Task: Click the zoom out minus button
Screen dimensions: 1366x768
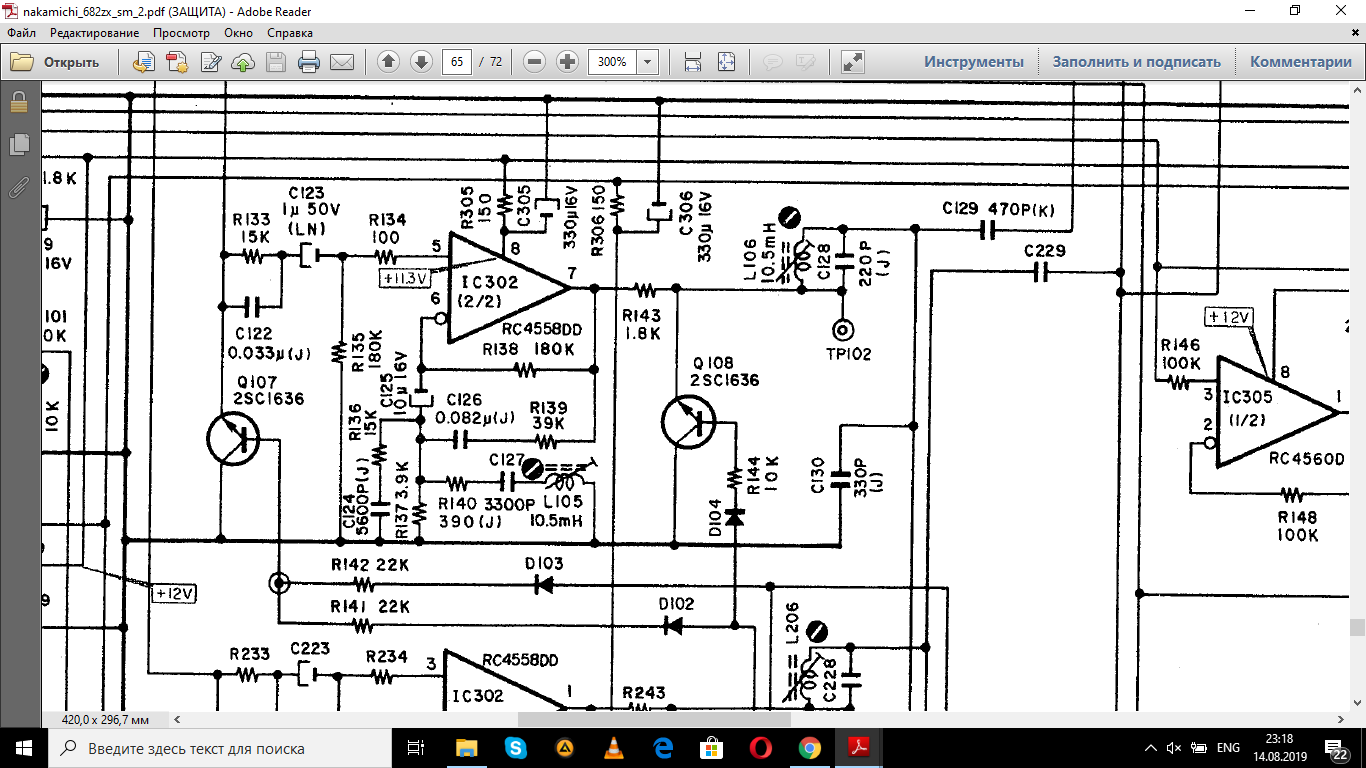Action: point(535,62)
